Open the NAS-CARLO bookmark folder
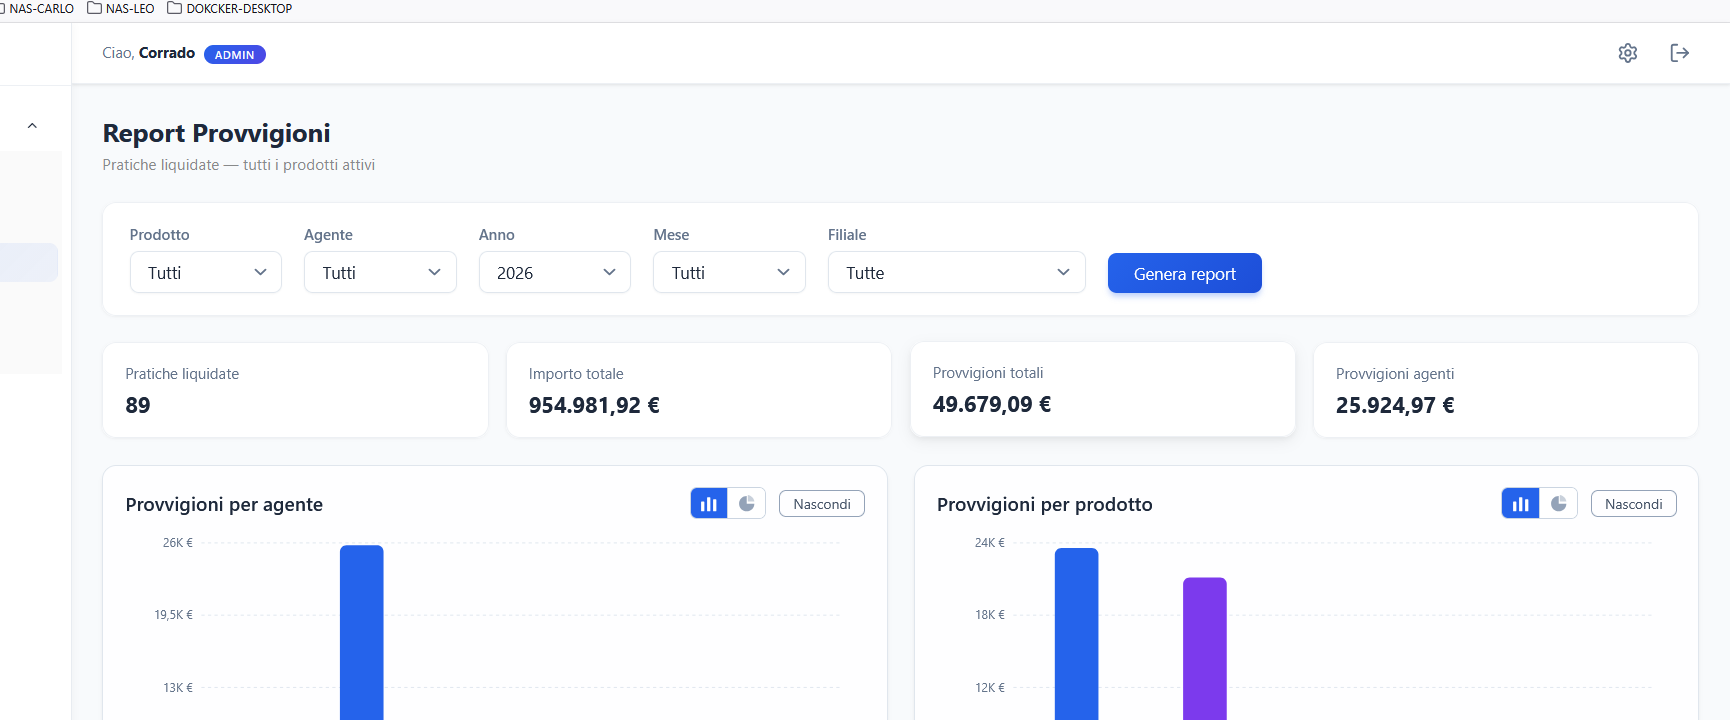 (x=36, y=8)
